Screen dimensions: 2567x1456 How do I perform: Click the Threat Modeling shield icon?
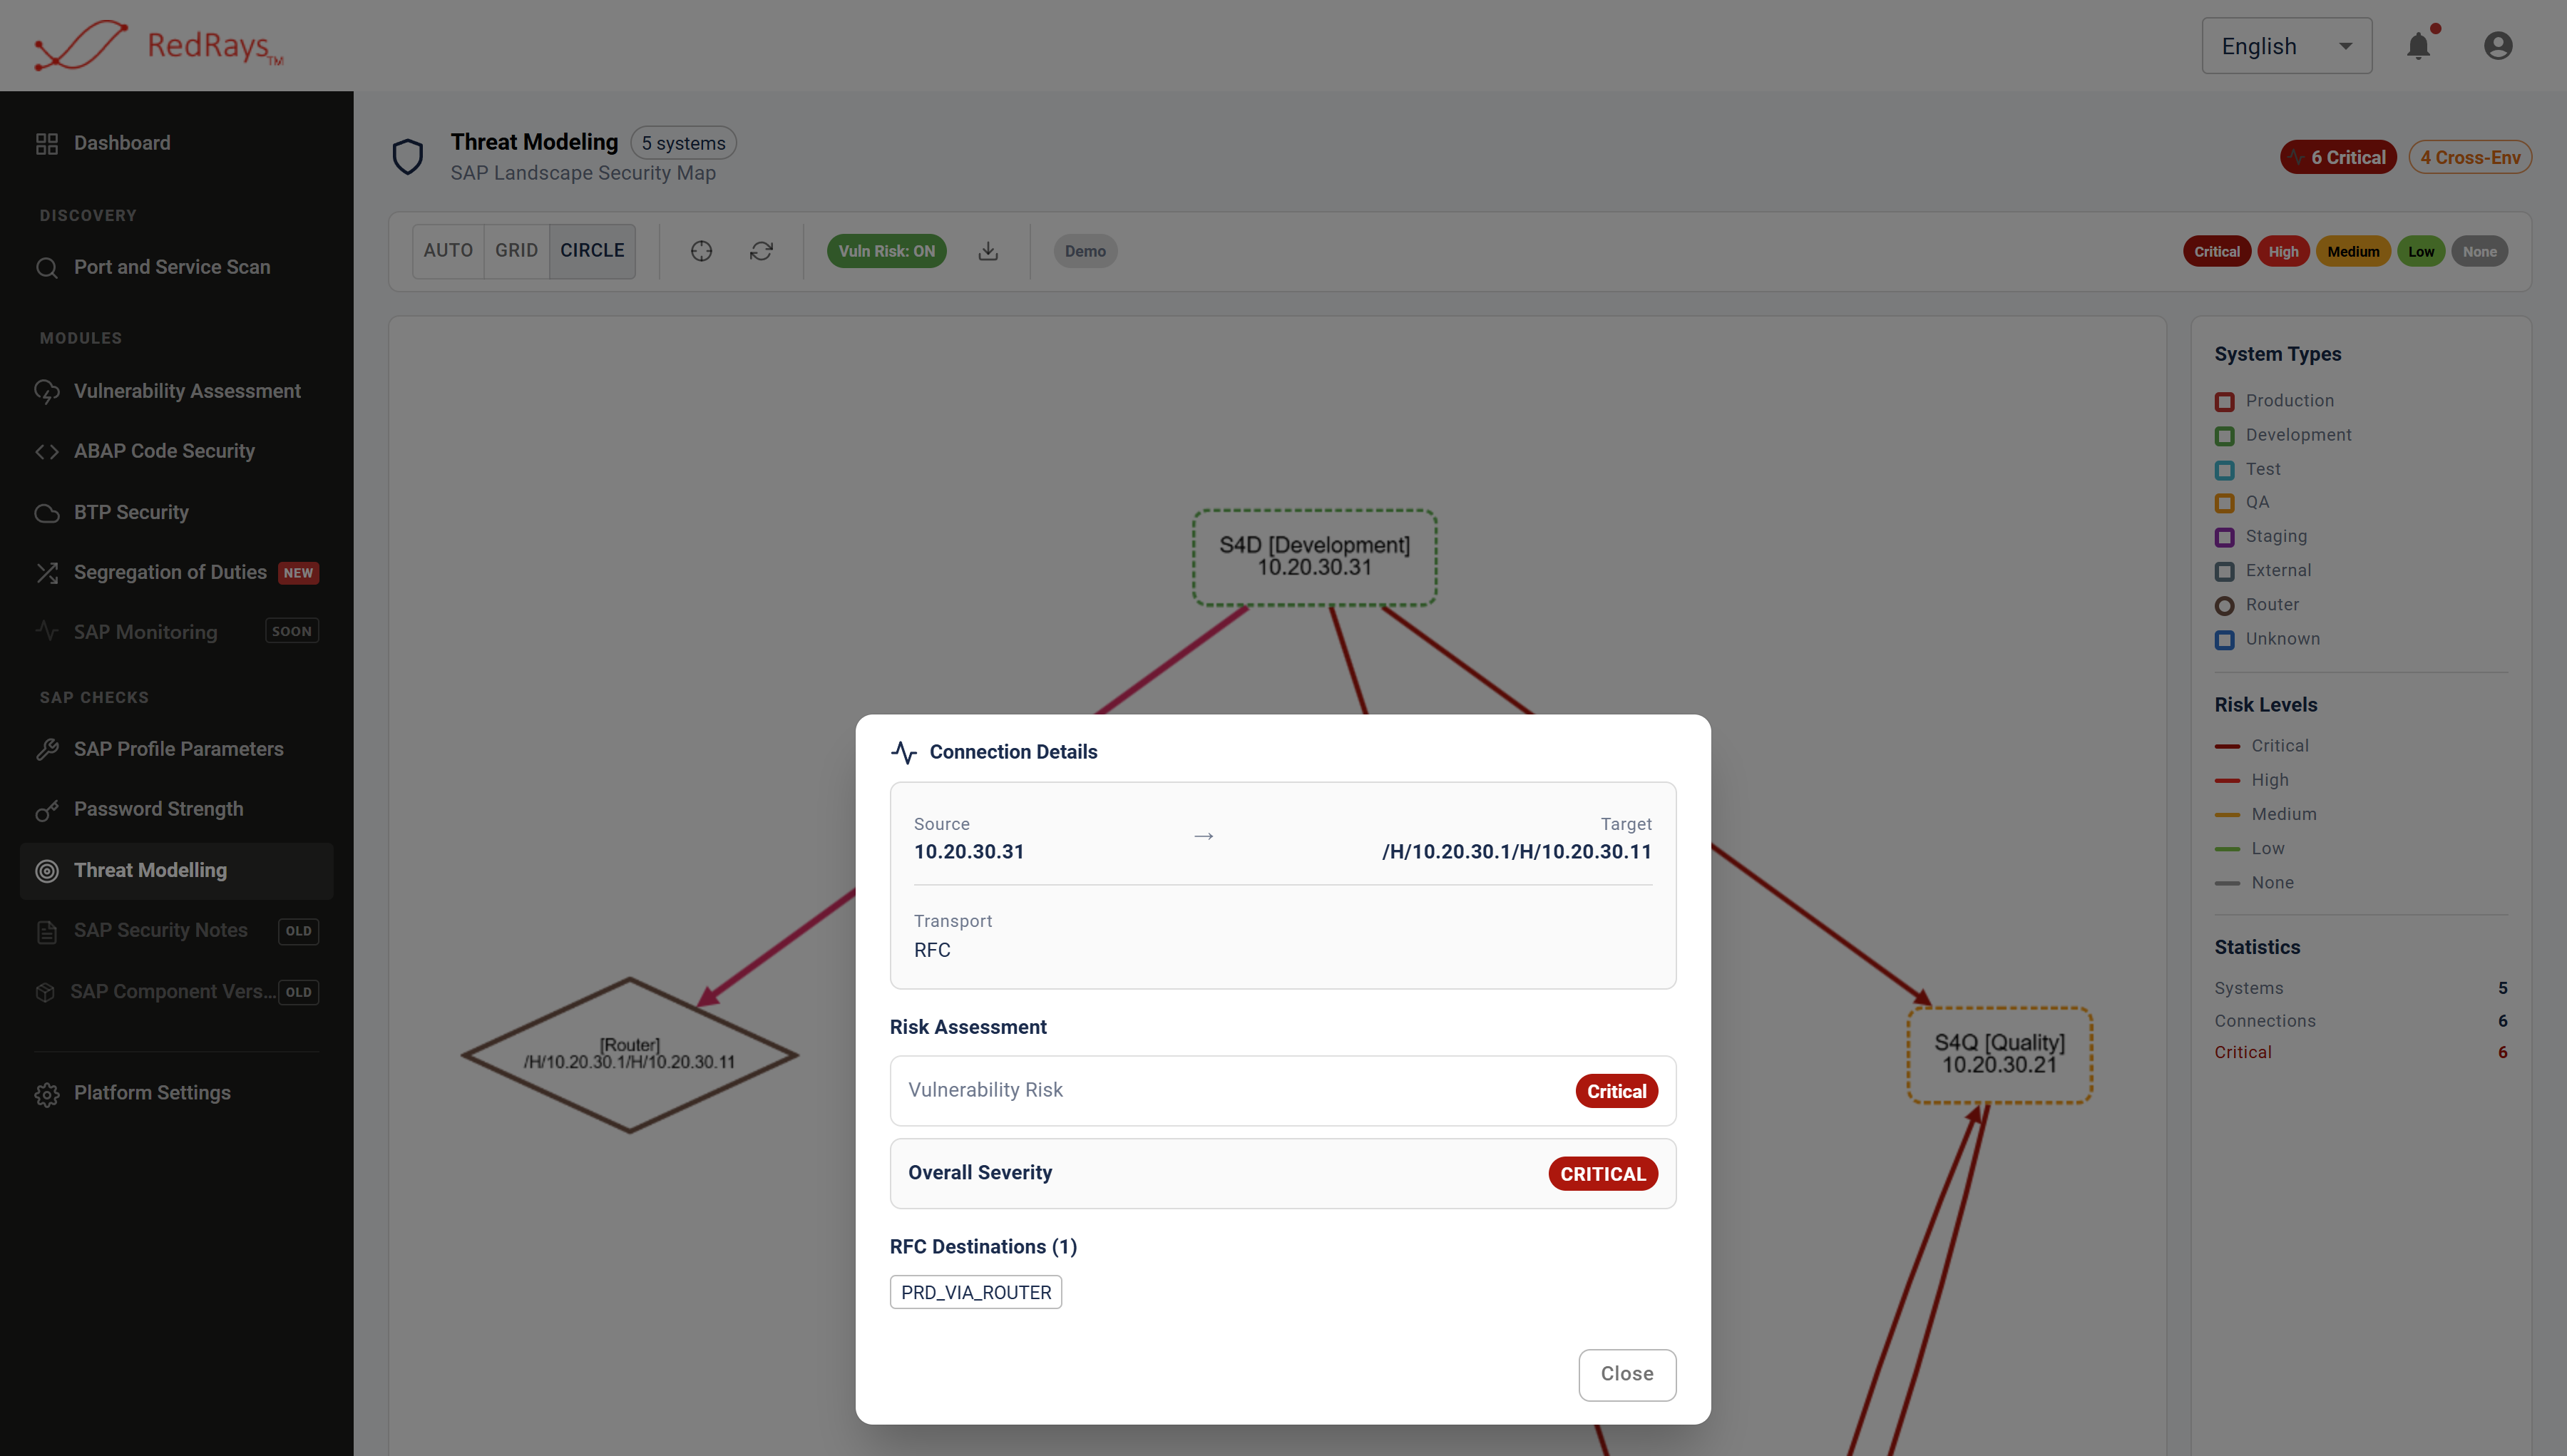(x=408, y=156)
